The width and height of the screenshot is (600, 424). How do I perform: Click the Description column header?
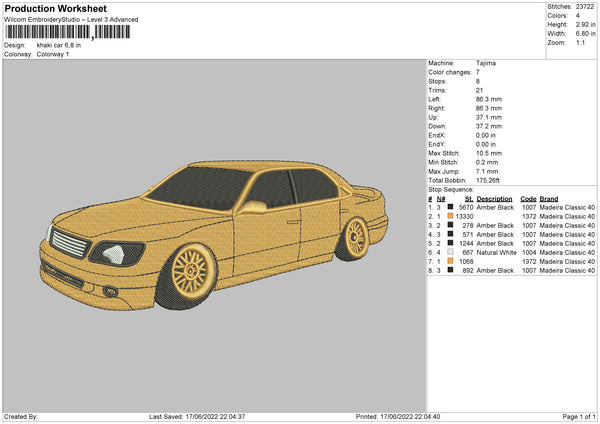[x=494, y=198]
